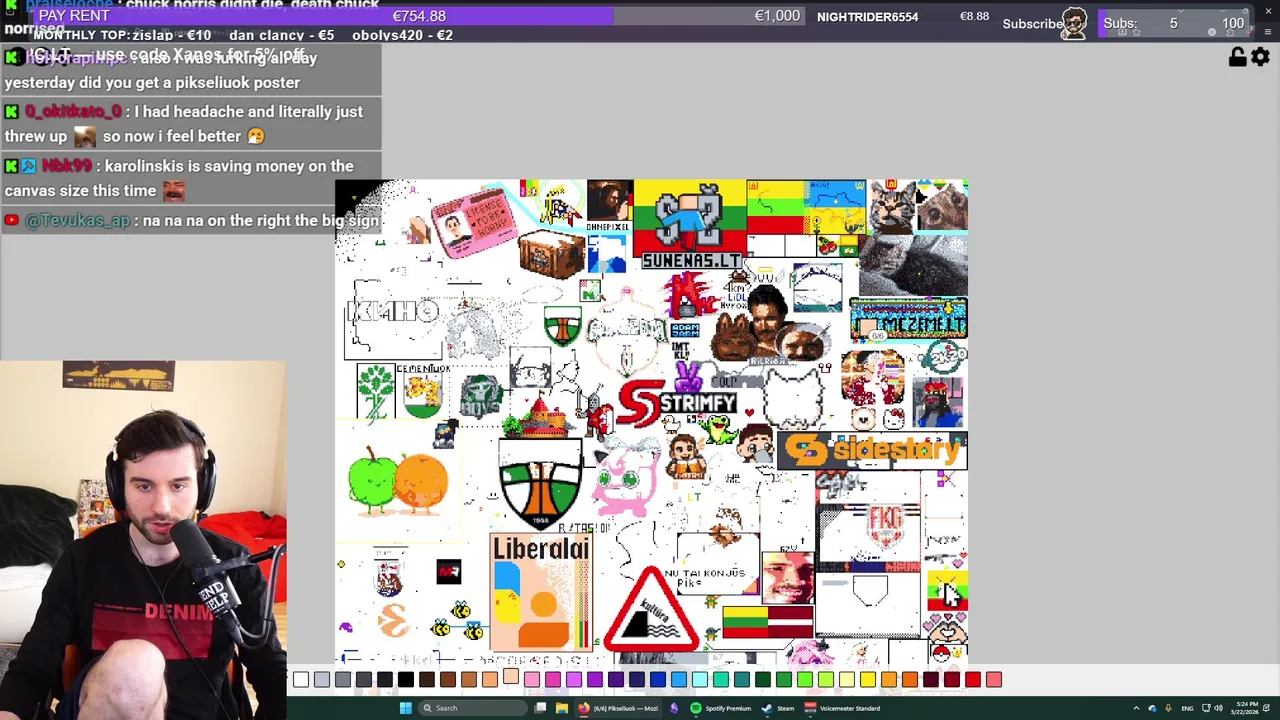Open Task View from taskbar
The image size is (1280, 720).
(541, 708)
